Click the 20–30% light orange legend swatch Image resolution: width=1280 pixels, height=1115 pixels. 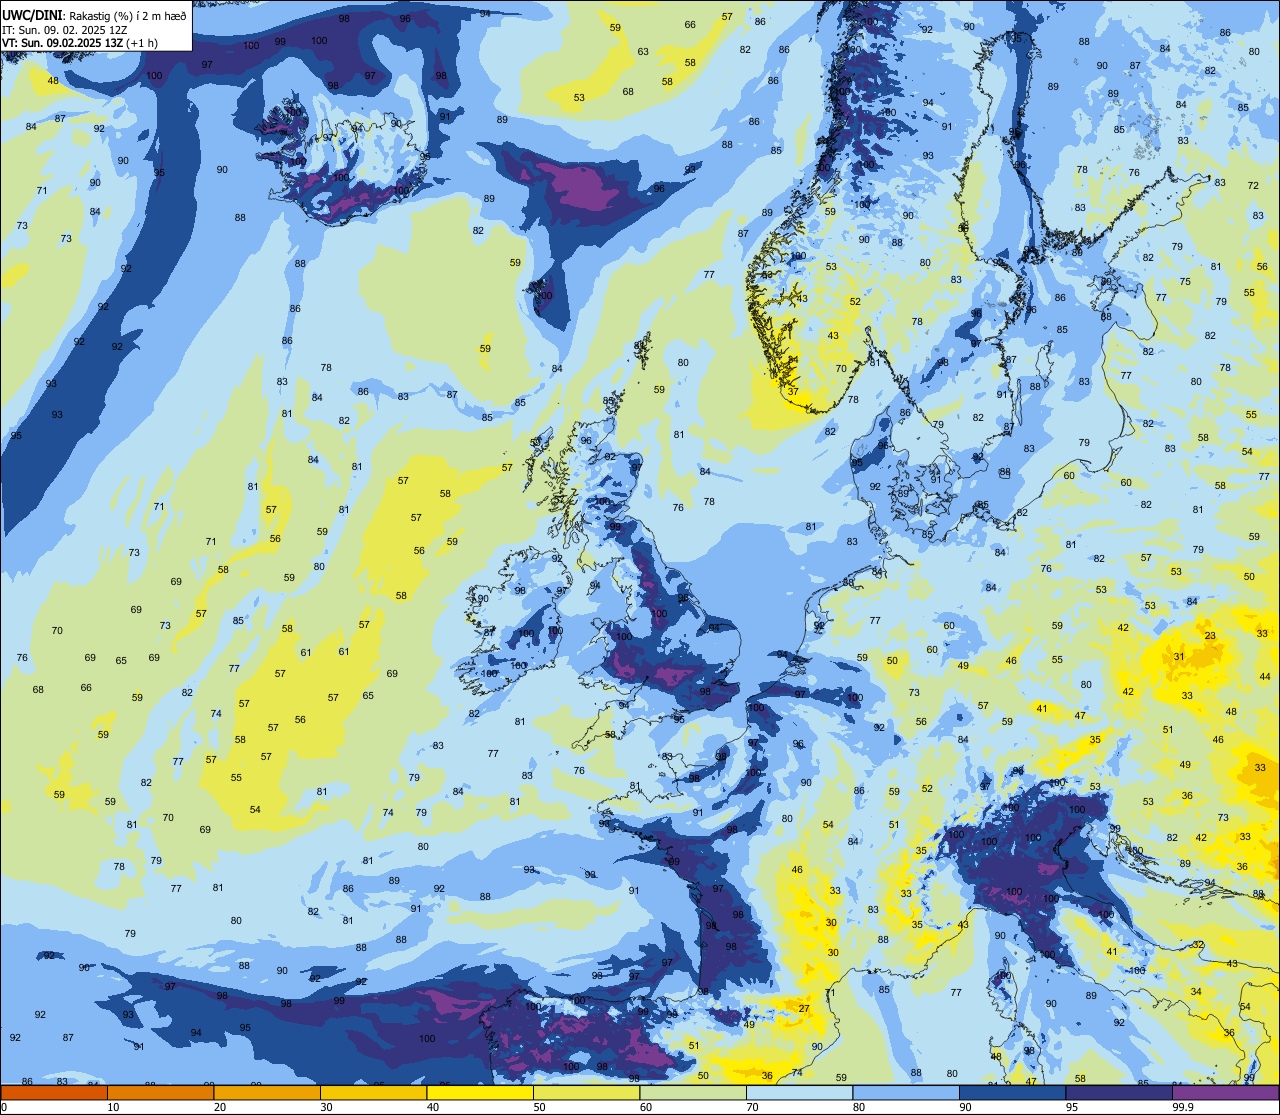click(267, 1092)
